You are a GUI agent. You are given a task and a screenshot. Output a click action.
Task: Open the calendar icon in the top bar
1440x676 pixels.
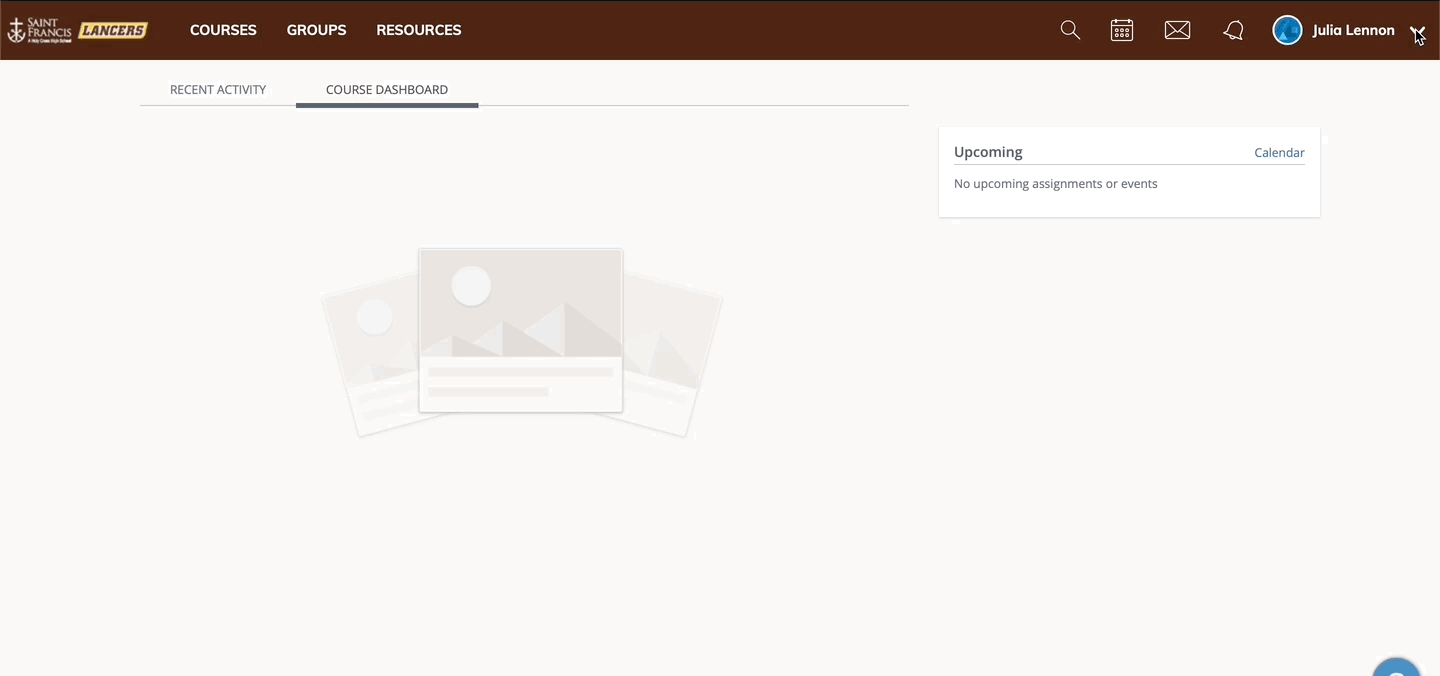(1121, 30)
